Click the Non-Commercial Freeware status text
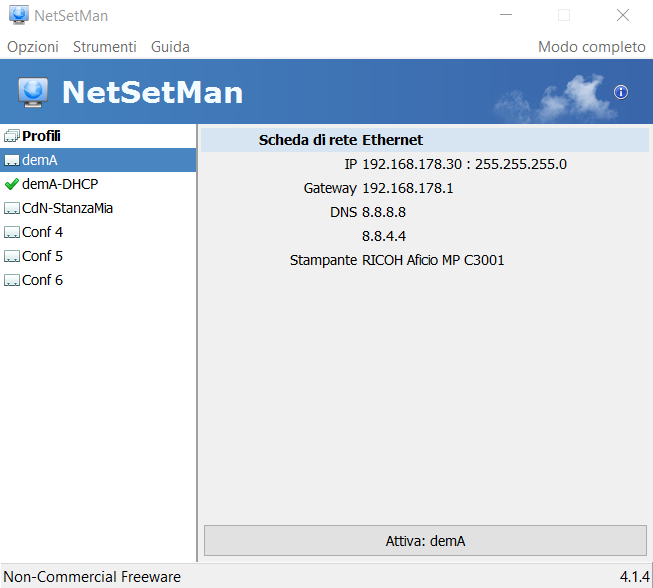The width and height of the screenshot is (653, 588). pos(94,577)
